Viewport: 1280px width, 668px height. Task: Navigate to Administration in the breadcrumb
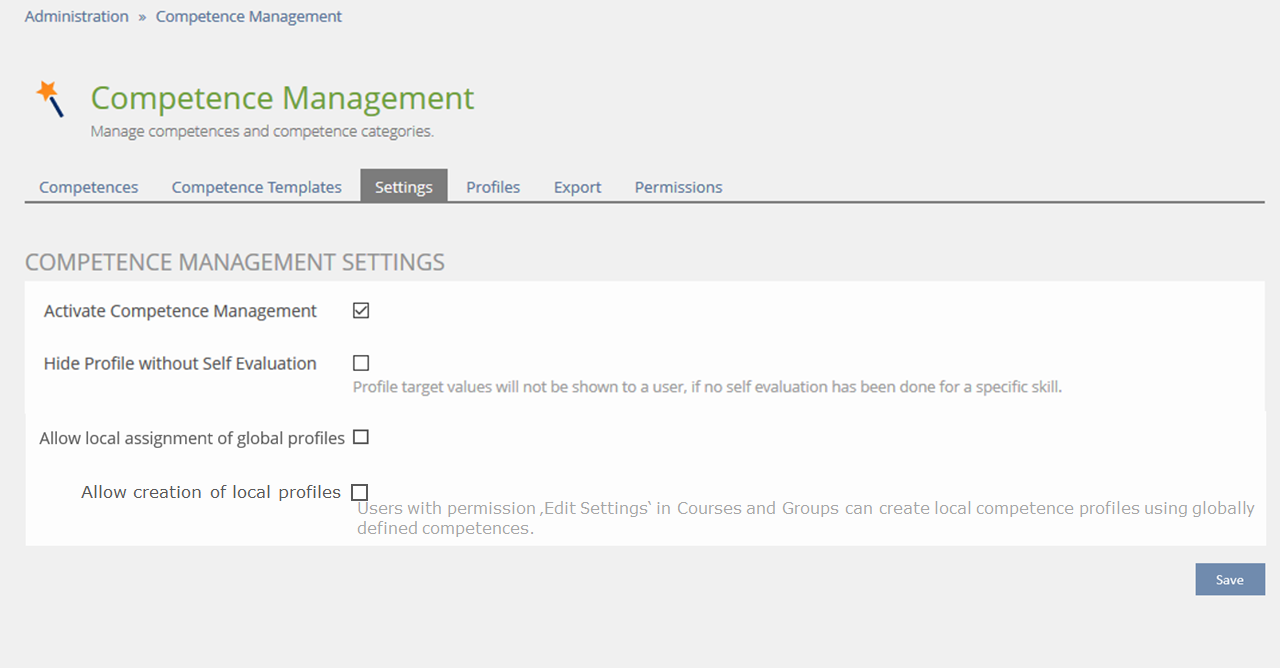tap(77, 16)
